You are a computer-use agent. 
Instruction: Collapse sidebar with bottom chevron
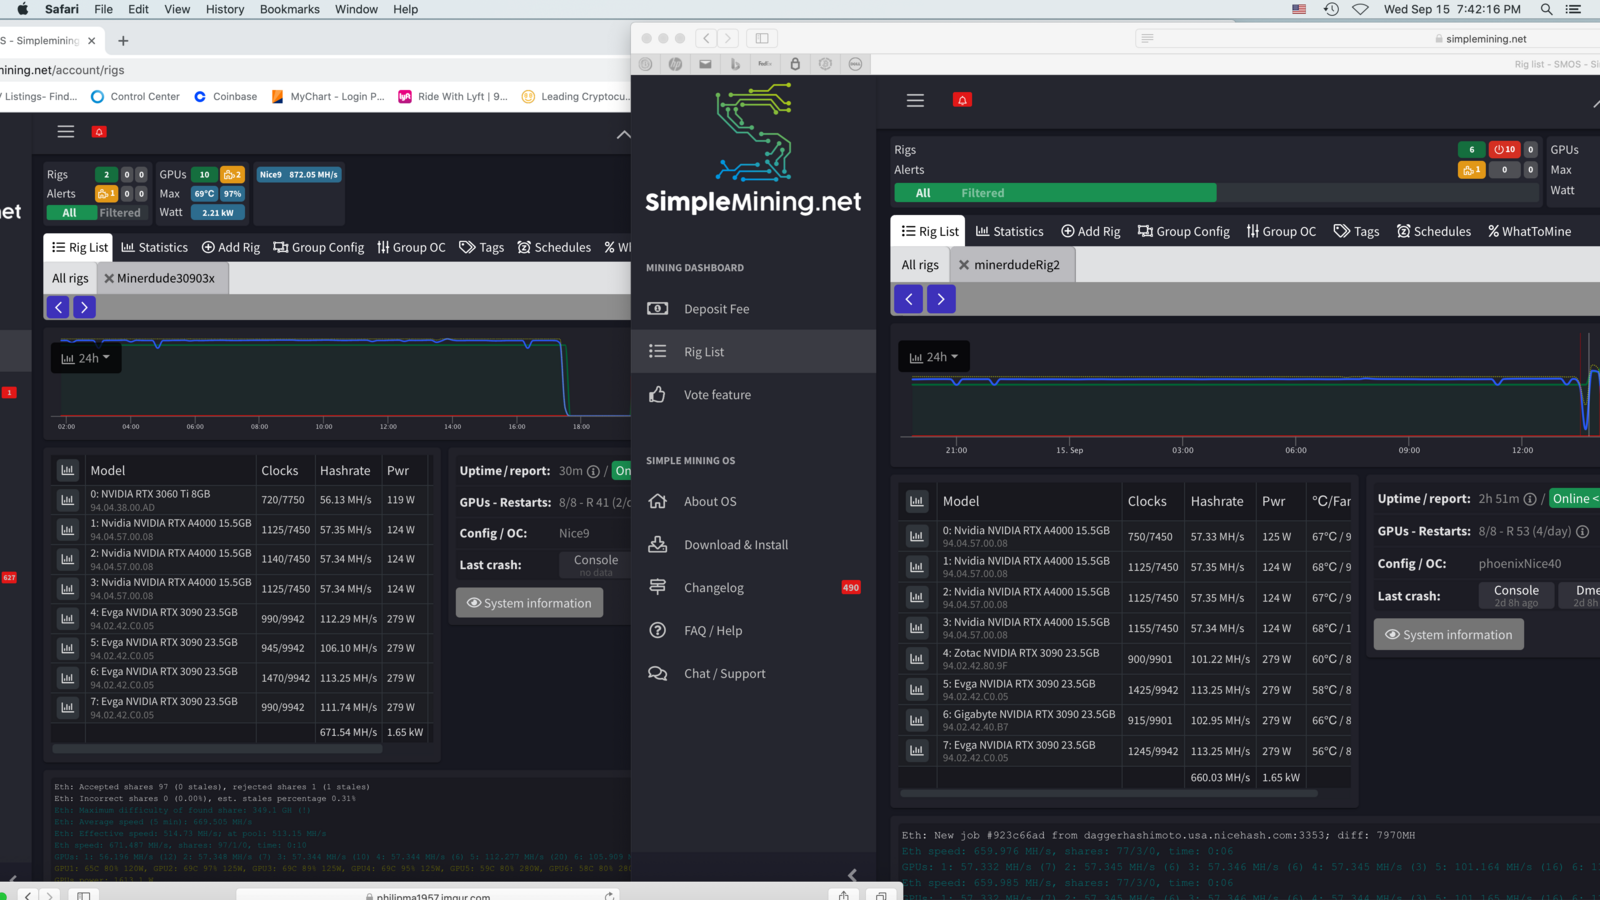pyautogui.click(x=852, y=875)
